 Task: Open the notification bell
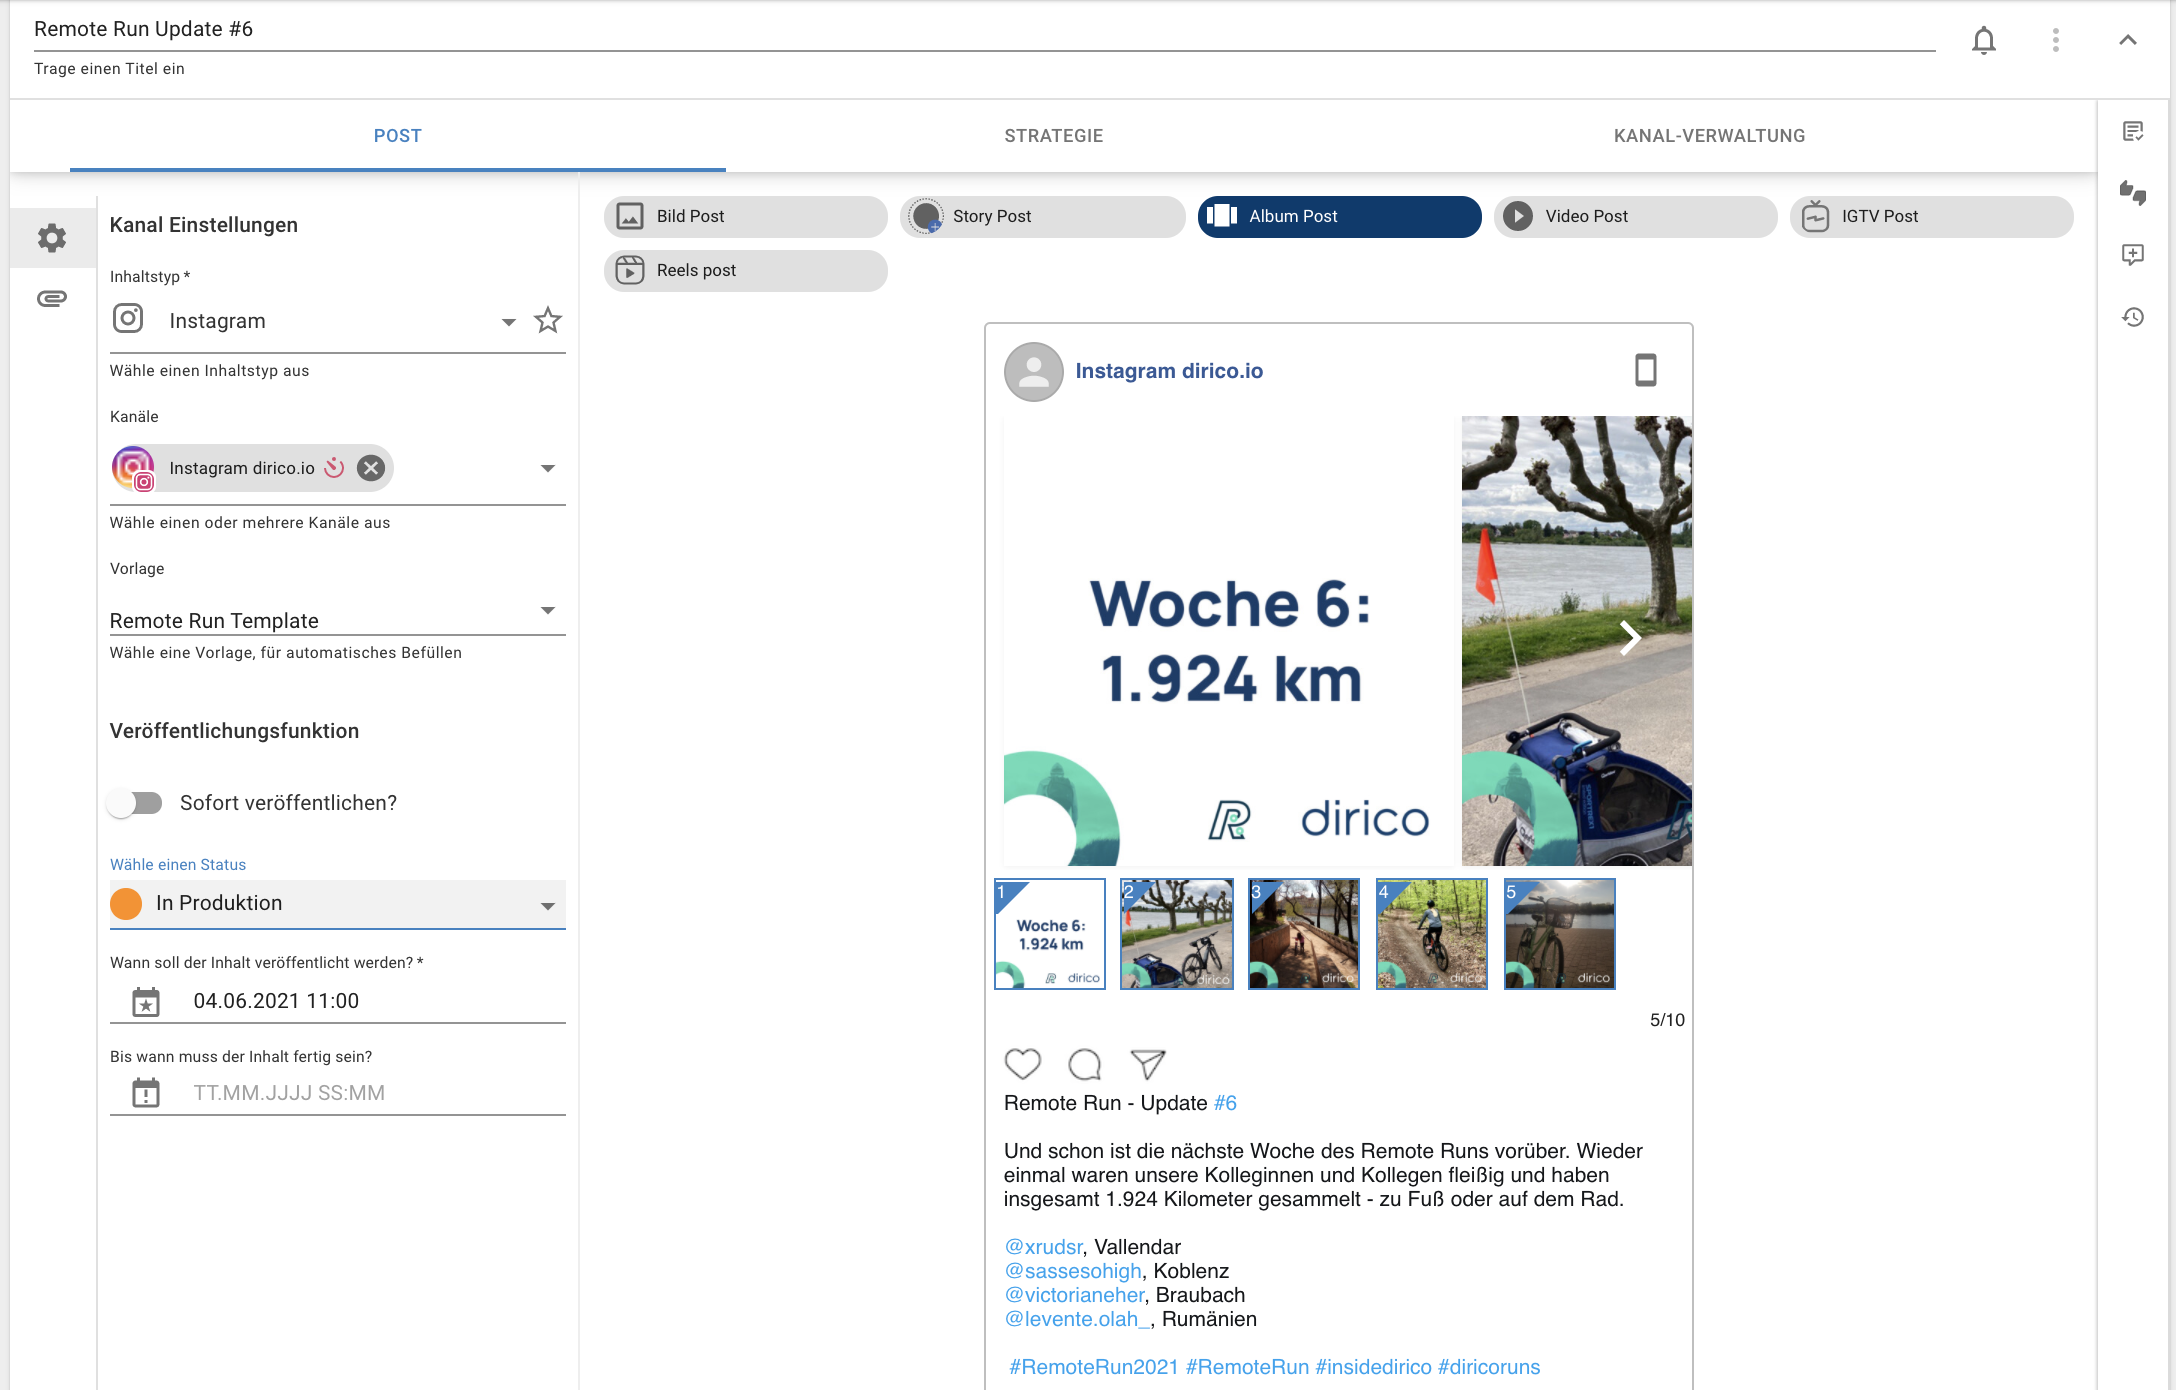[1984, 40]
